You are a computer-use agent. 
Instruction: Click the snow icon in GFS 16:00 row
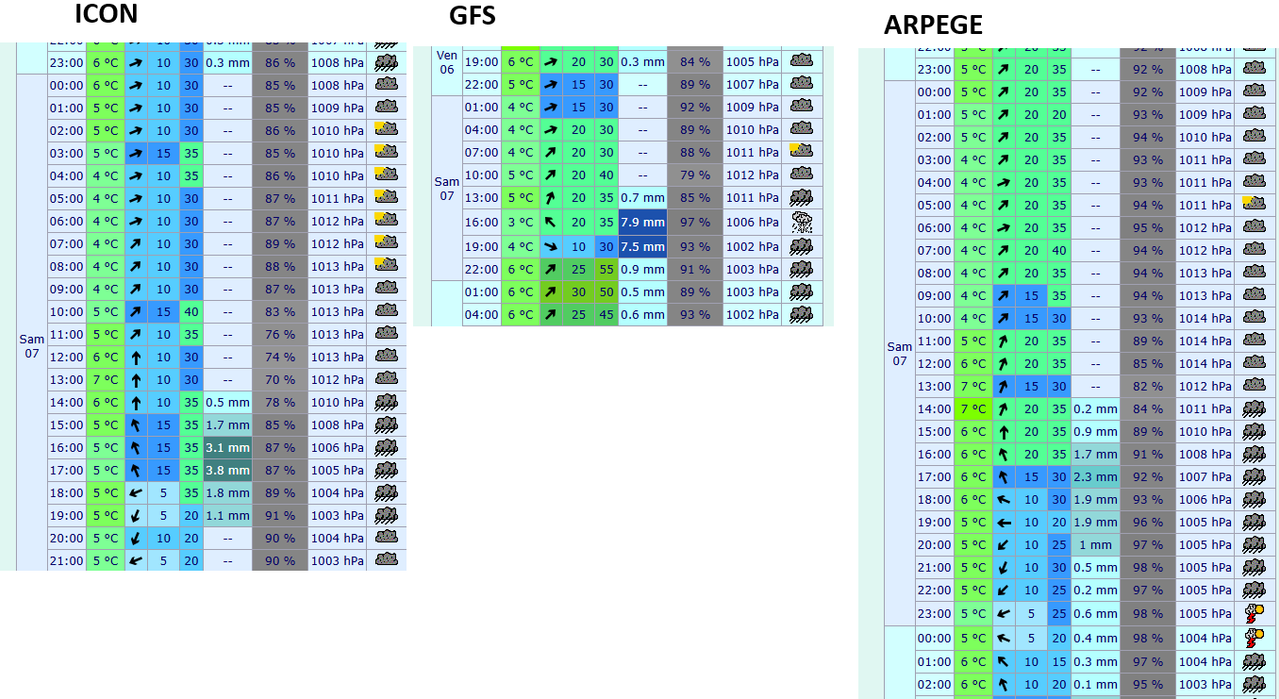click(802, 221)
